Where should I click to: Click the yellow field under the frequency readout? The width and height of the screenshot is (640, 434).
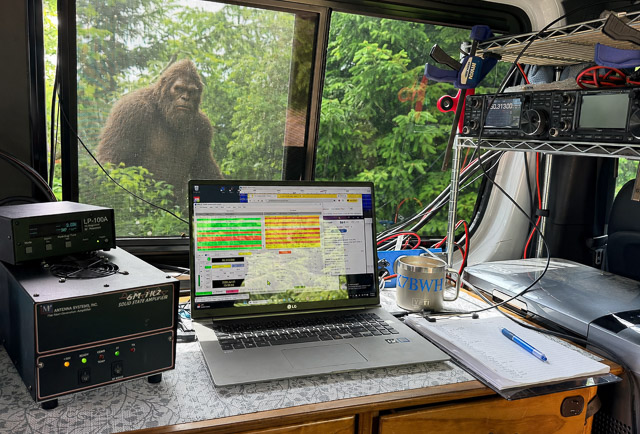tap(221, 266)
